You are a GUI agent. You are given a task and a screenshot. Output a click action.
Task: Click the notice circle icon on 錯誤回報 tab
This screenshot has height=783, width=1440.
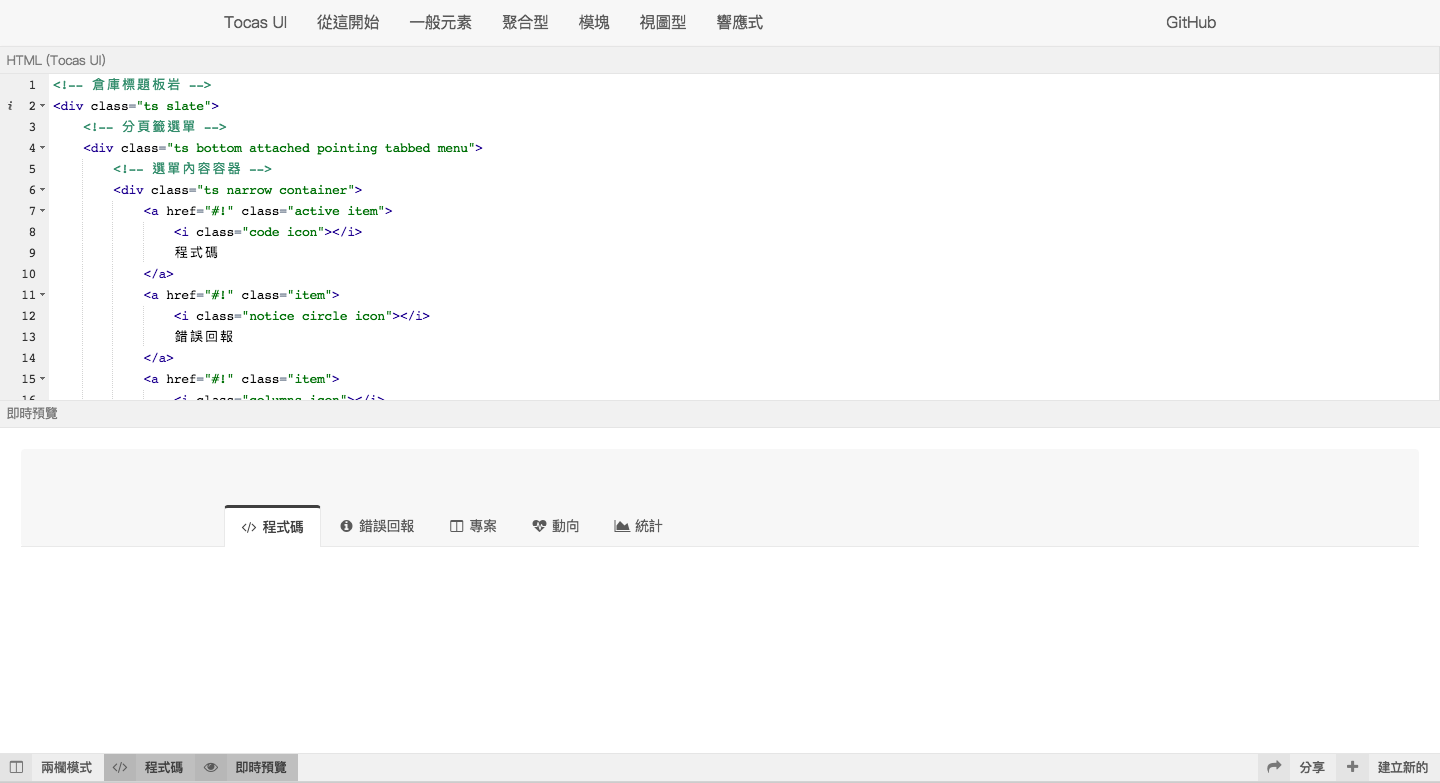pos(346,526)
